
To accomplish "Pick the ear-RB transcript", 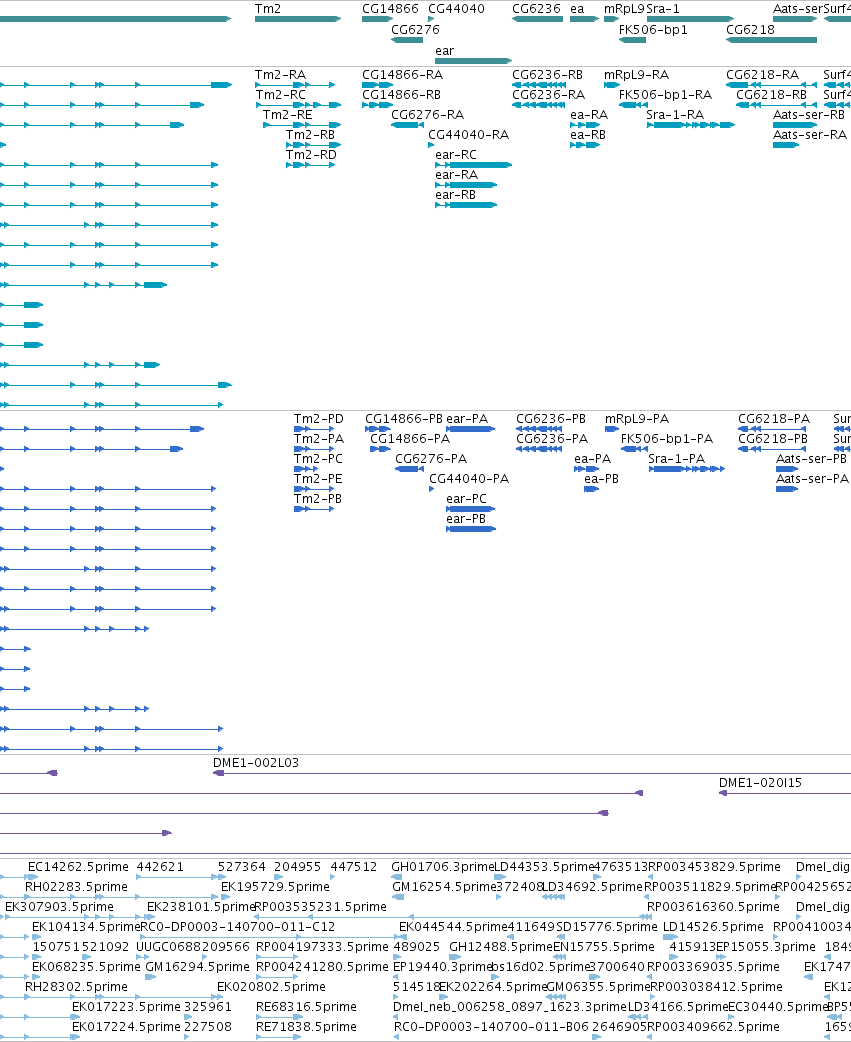I will point(466,205).
